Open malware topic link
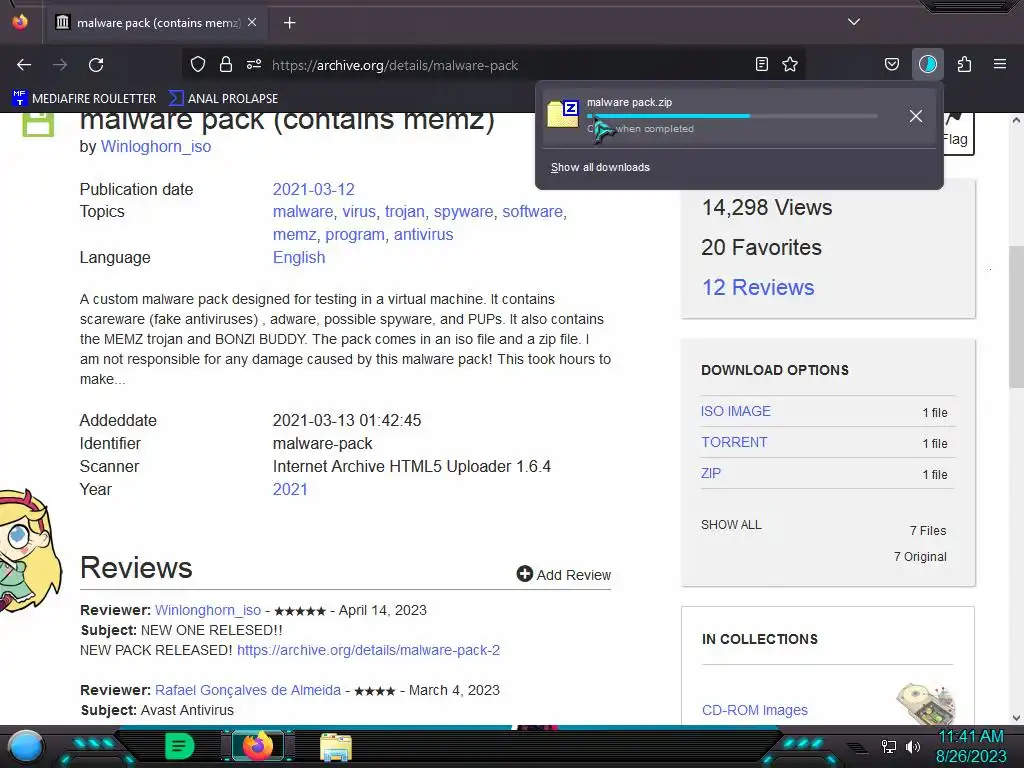This screenshot has height=768, width=1024. [x=303, y=212]
